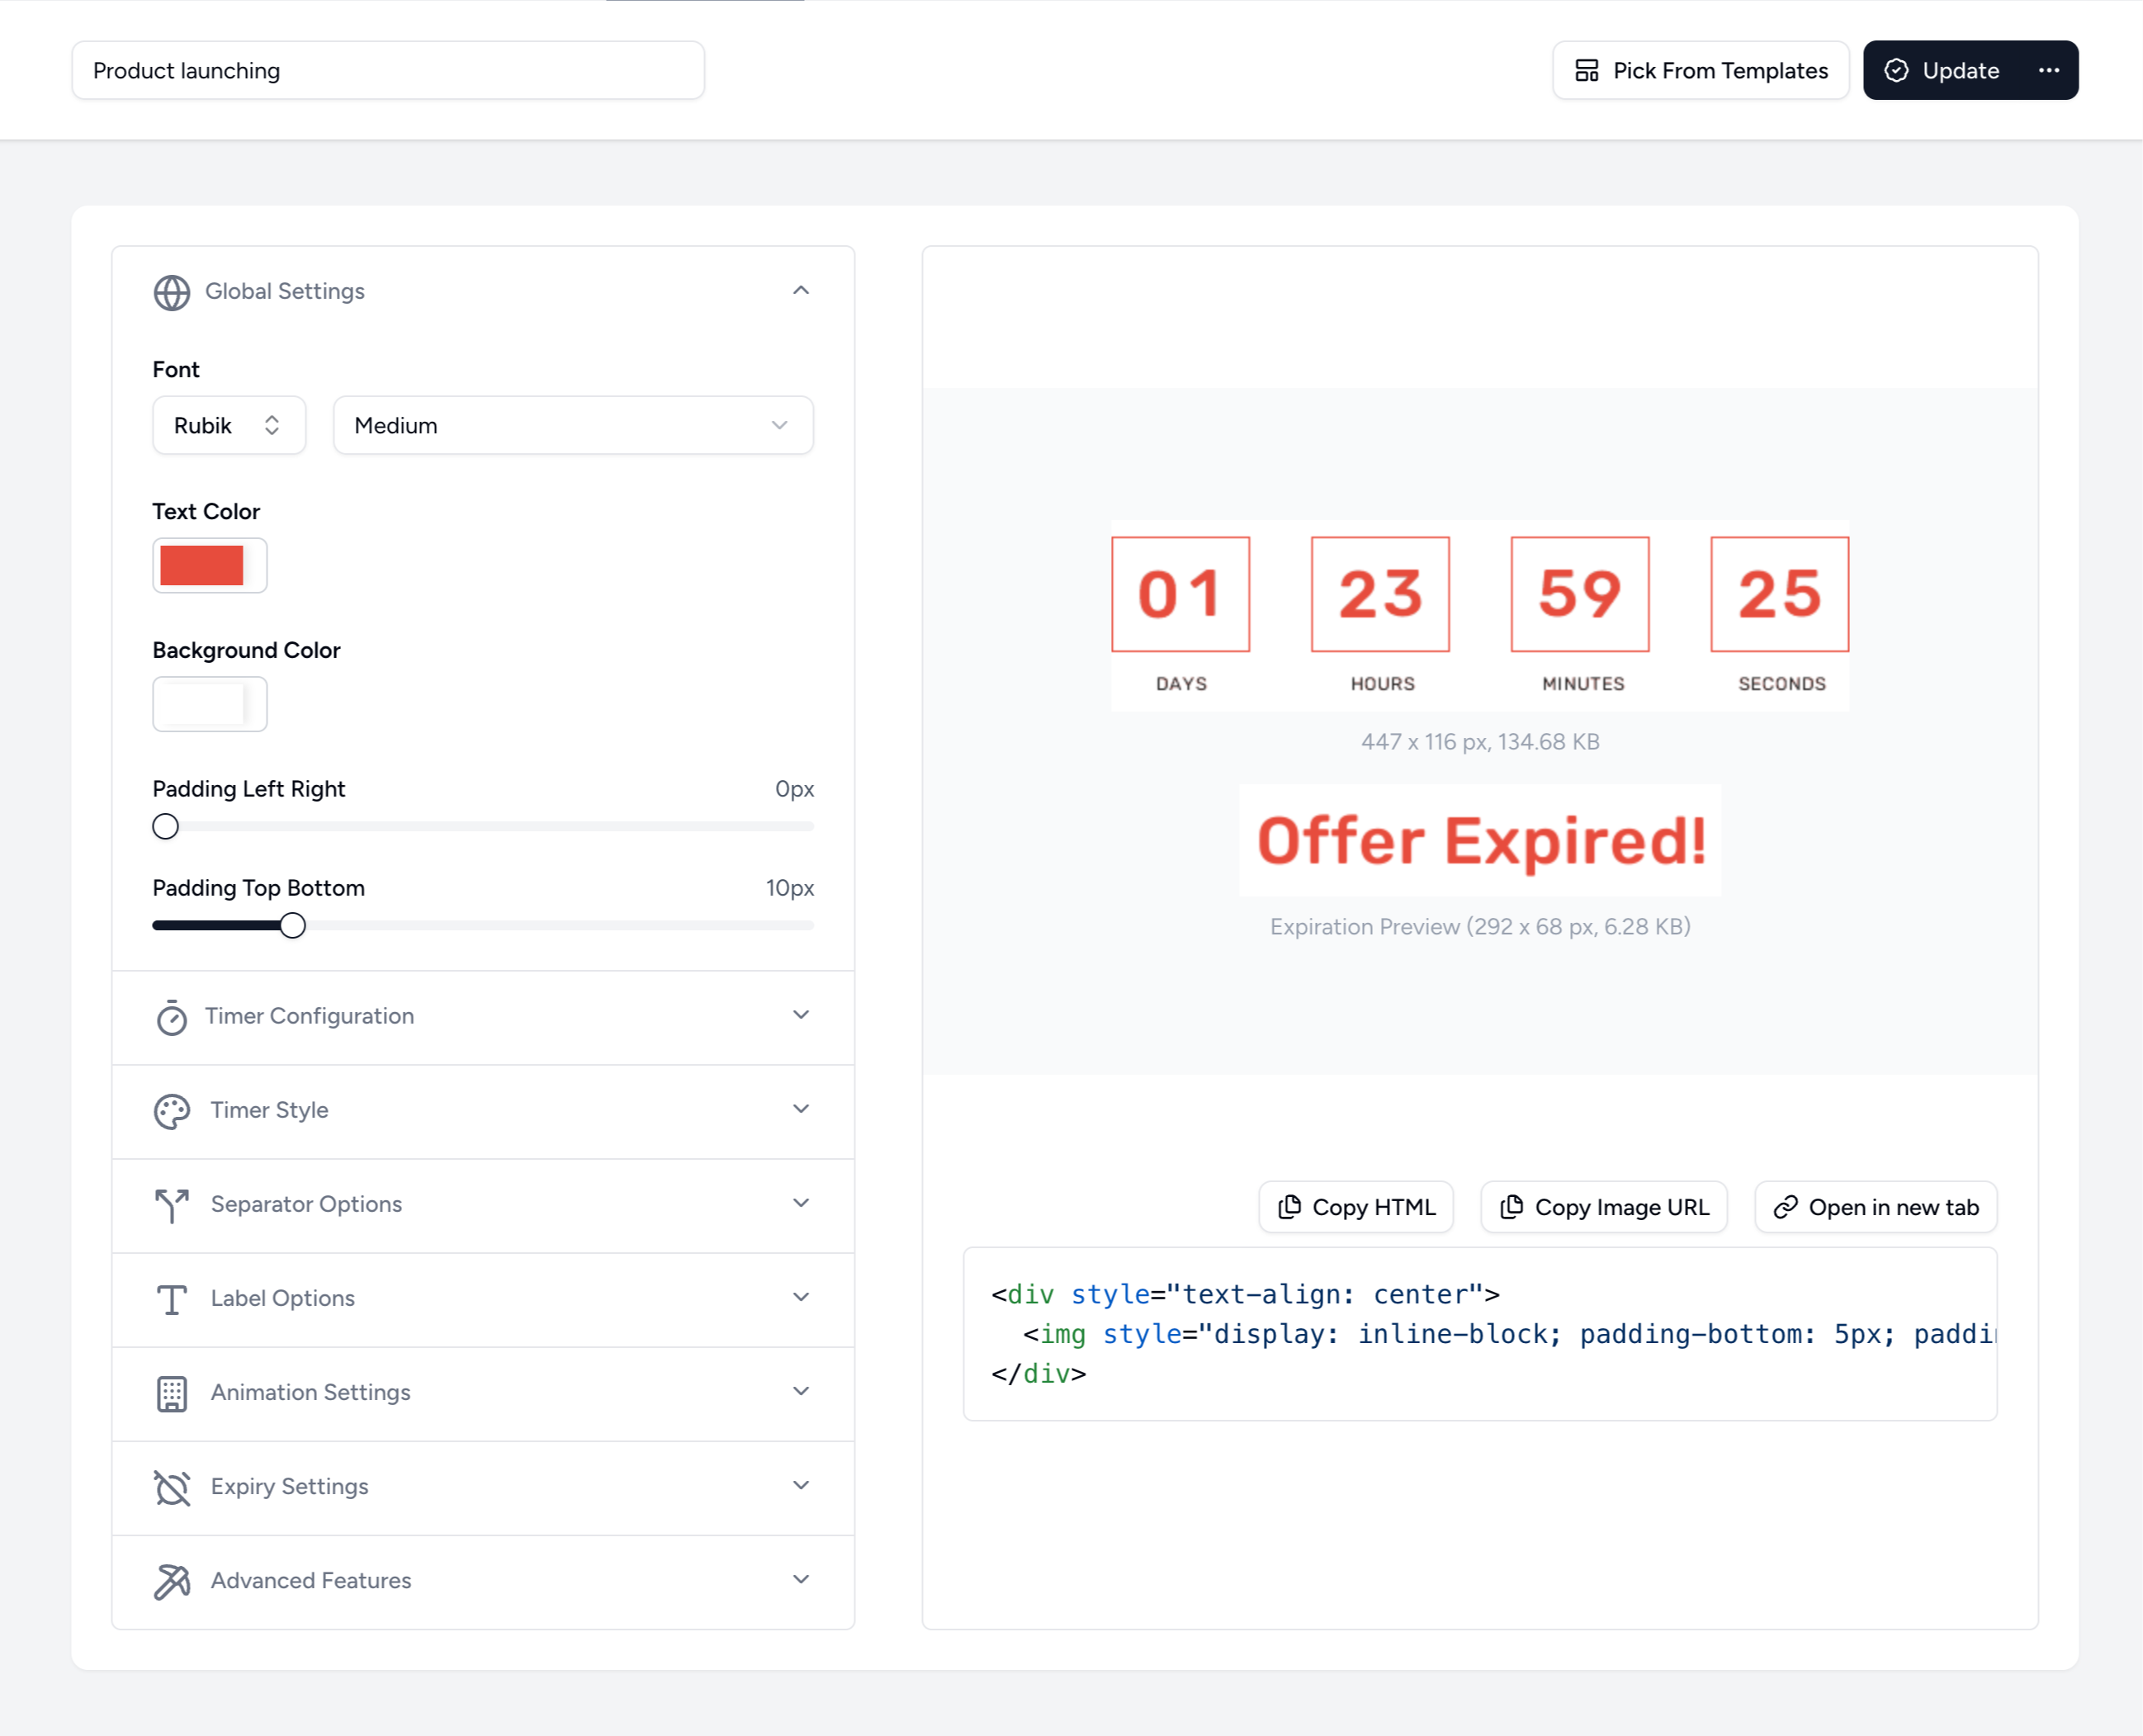Click the Timer Style palette icon
The width and height of the screenshot is (2143, 1736).
[172, 1111]
